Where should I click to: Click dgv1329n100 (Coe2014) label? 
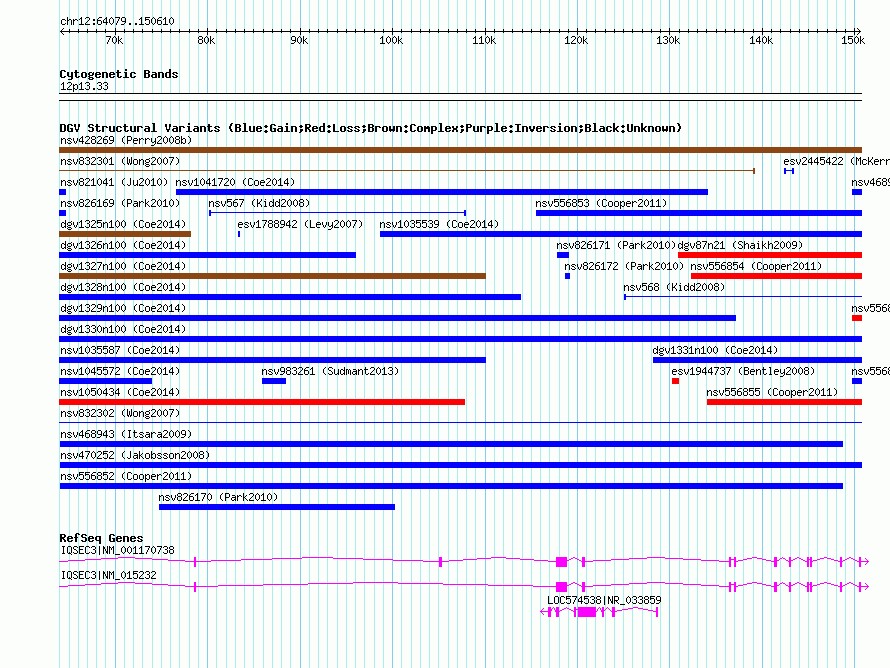pyautogui.click(x=123, y=308)
